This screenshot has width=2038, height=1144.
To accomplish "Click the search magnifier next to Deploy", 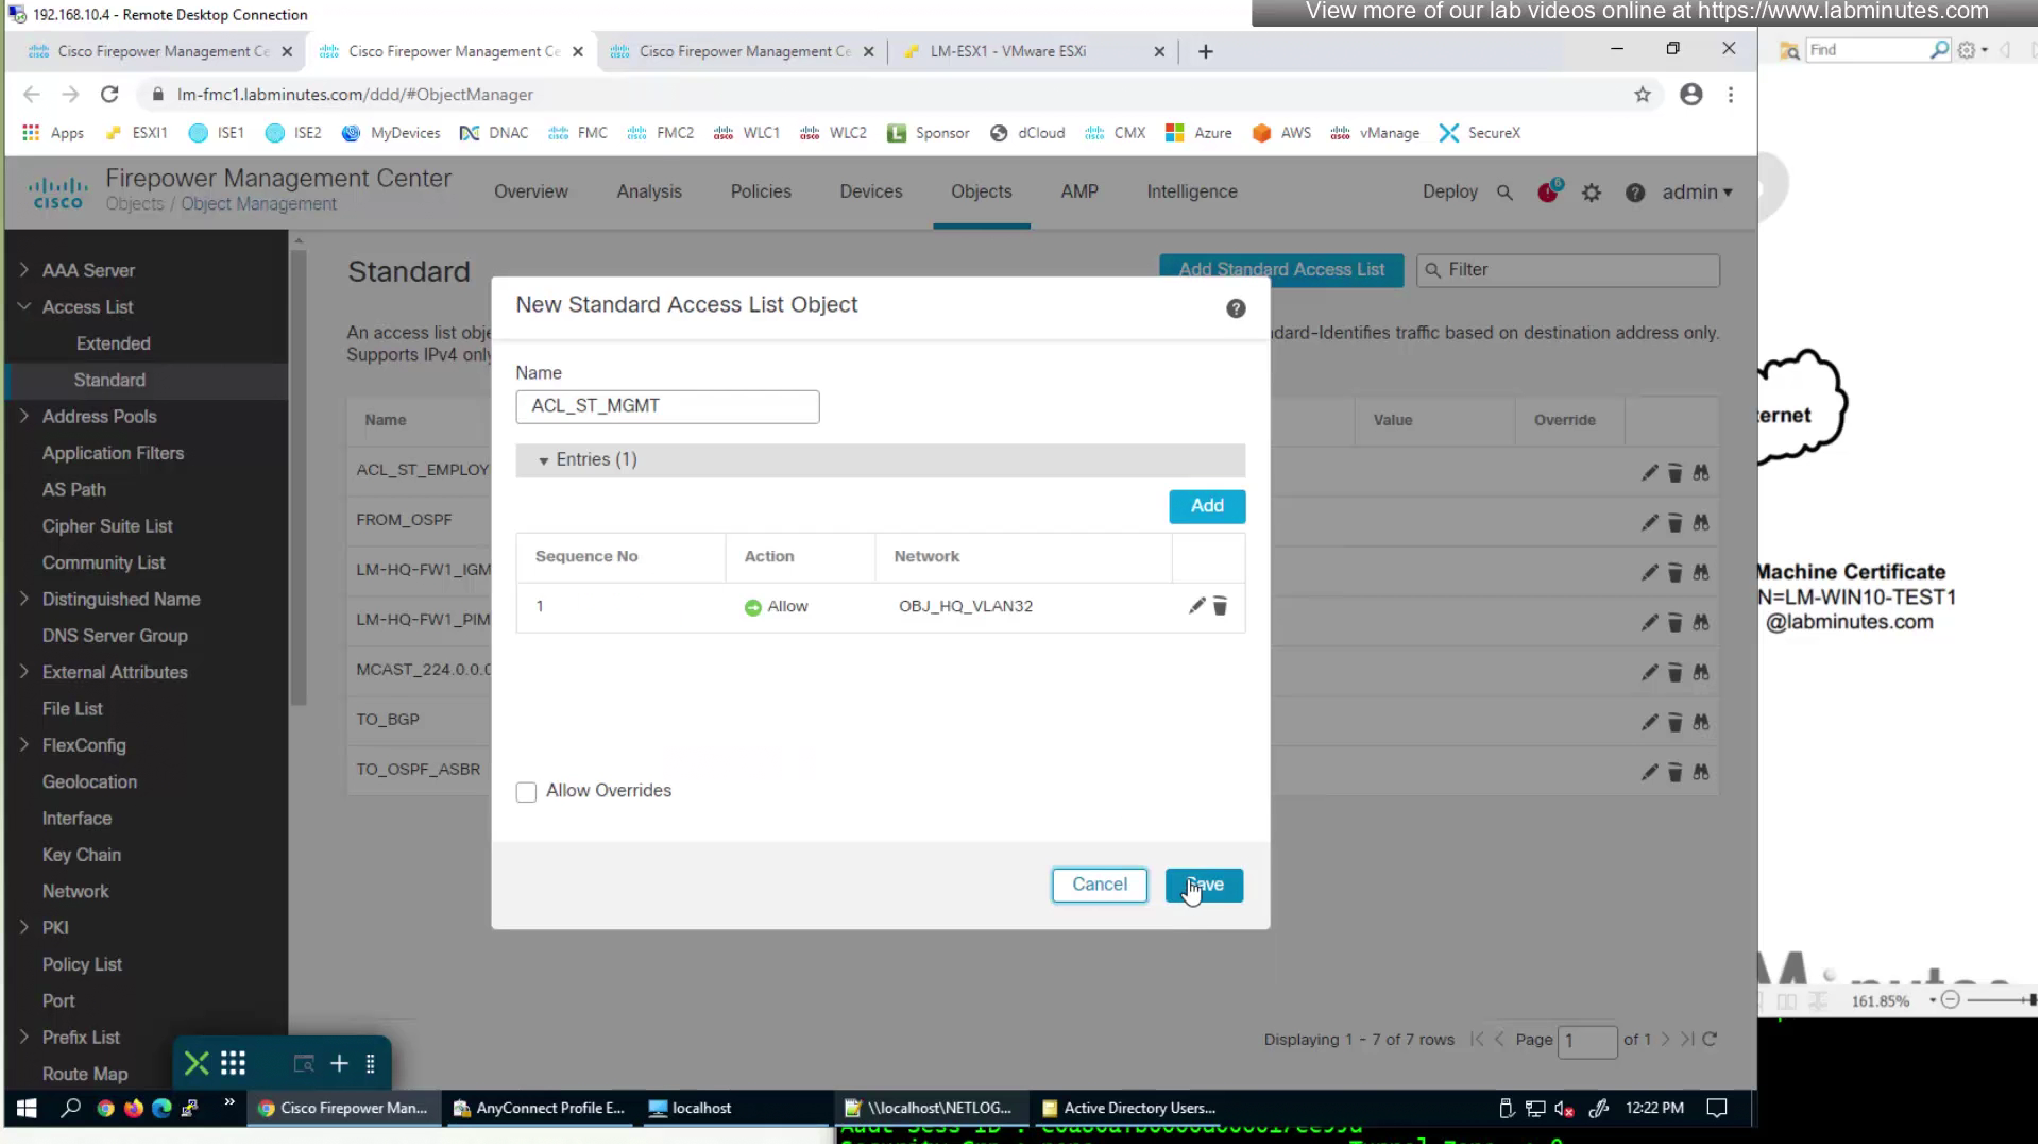I will click(x=1504, y=192).
